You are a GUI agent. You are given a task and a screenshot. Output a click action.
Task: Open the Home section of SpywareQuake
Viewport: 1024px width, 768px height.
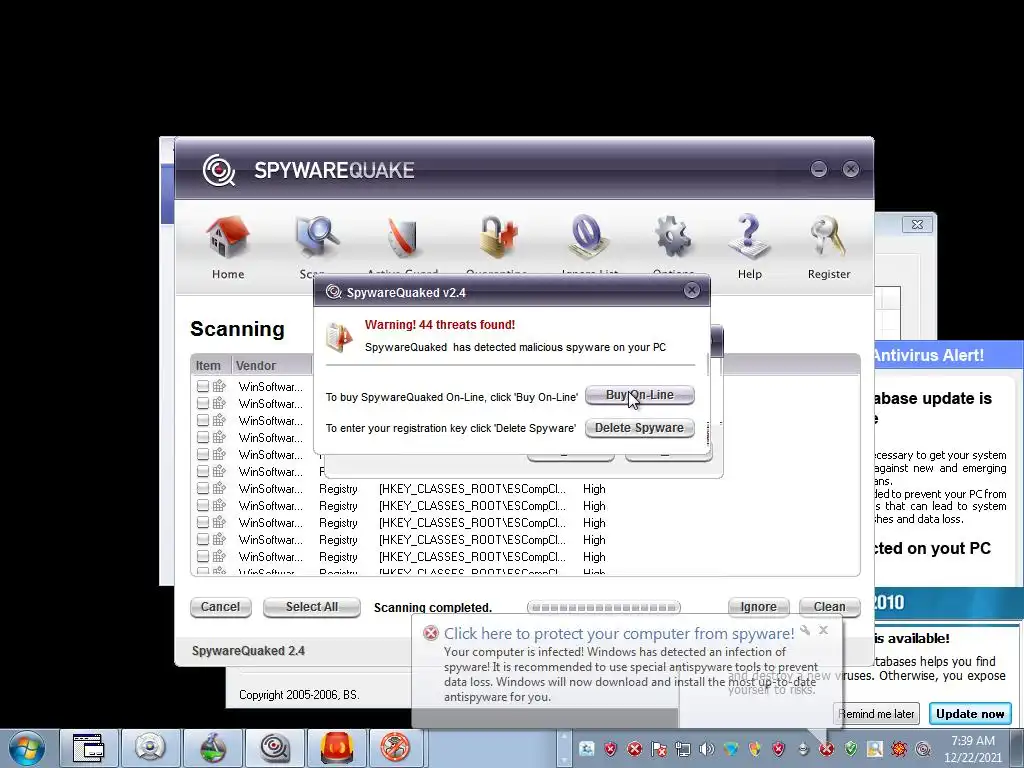click(227, 247)
